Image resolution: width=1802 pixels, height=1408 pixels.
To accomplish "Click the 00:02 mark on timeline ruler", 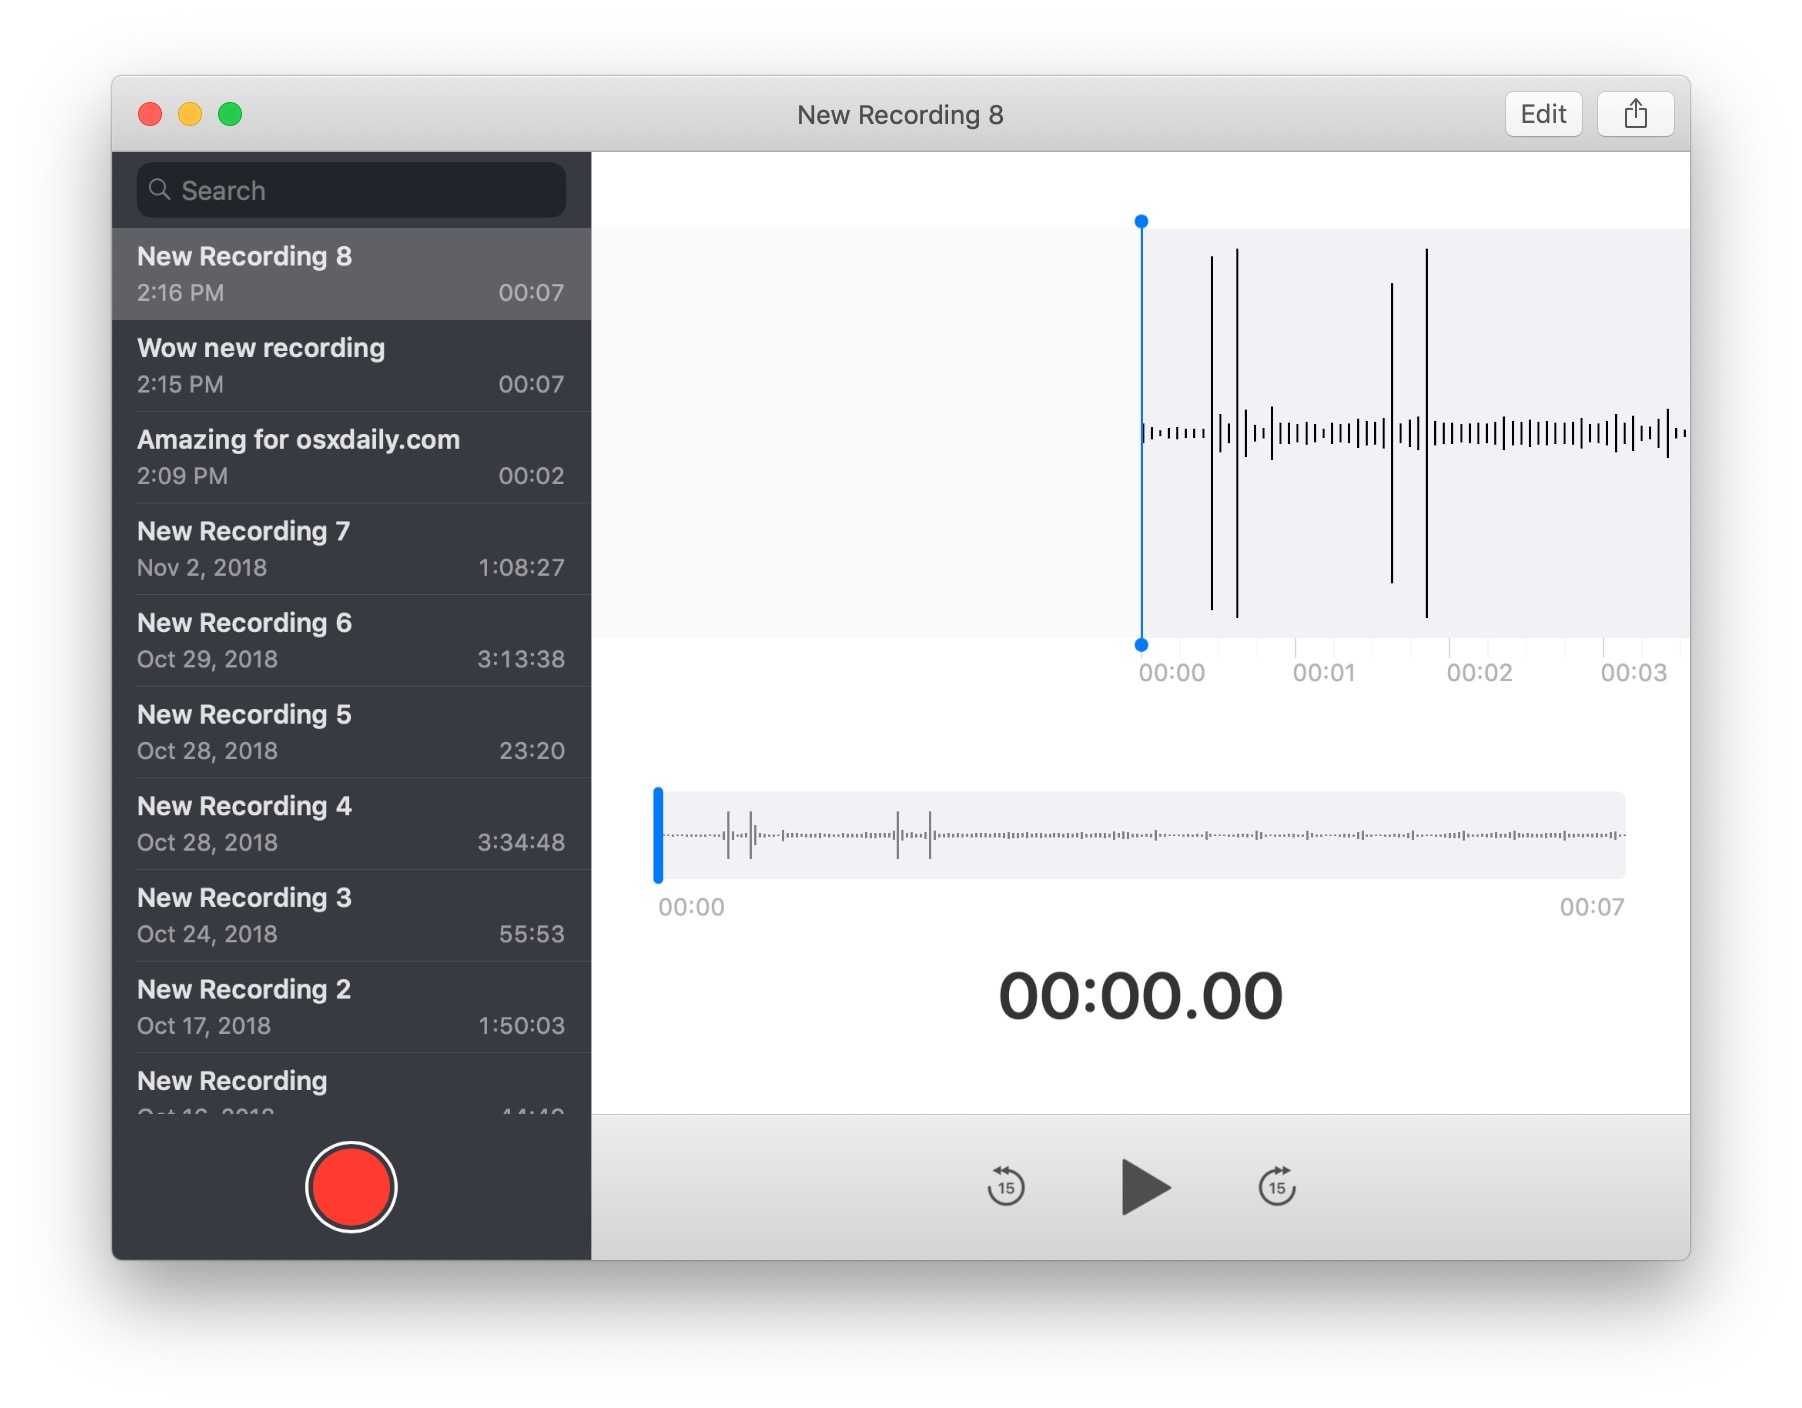I will [1479, 673].
